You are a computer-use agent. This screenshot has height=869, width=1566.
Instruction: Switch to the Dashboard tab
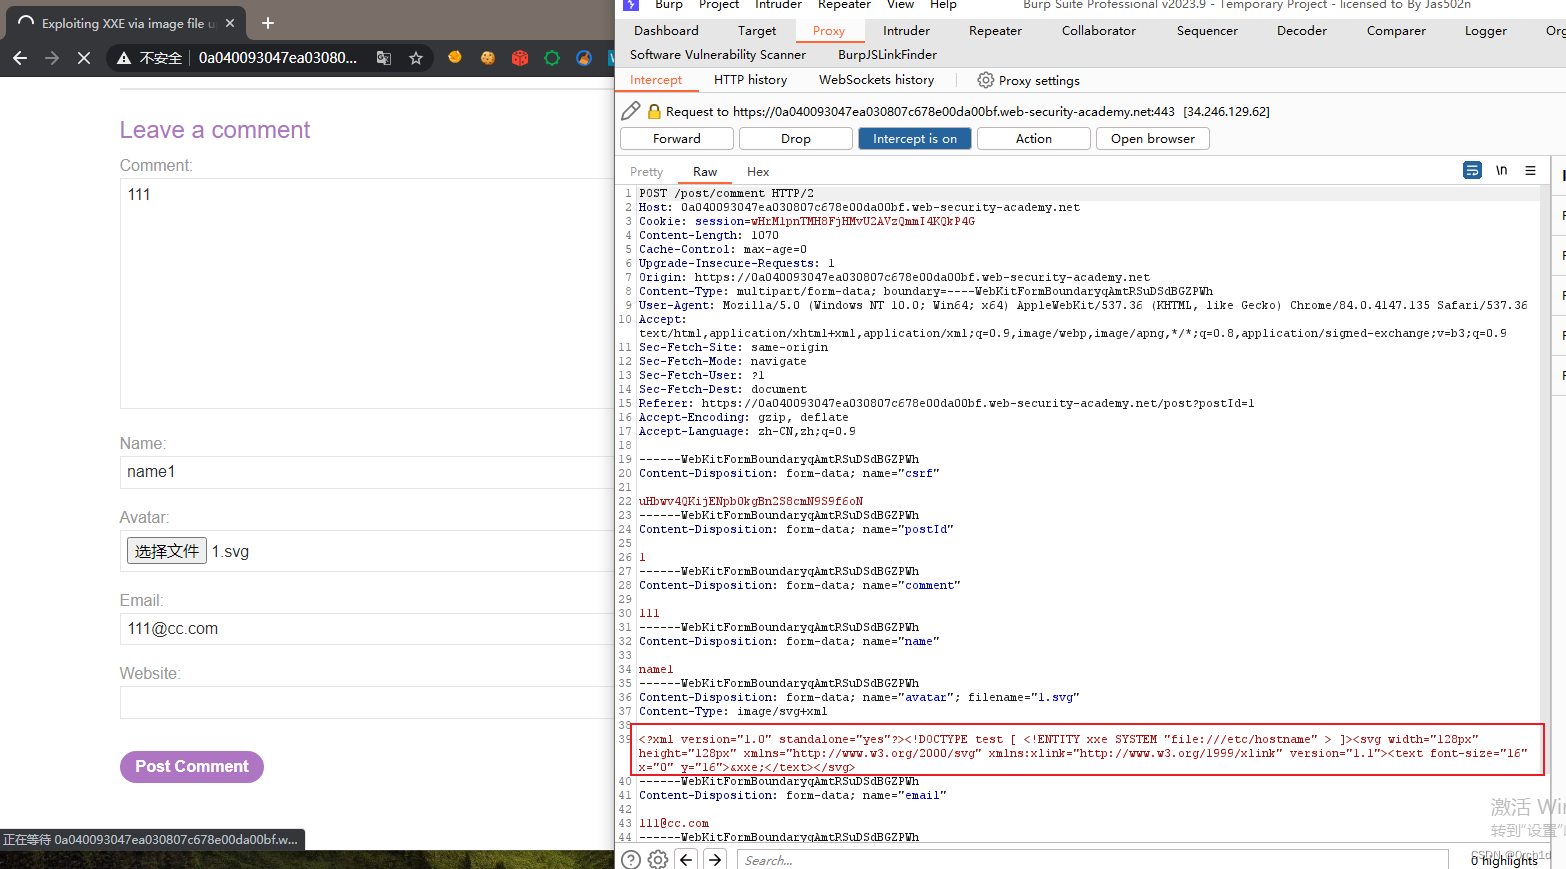point(666,31)
